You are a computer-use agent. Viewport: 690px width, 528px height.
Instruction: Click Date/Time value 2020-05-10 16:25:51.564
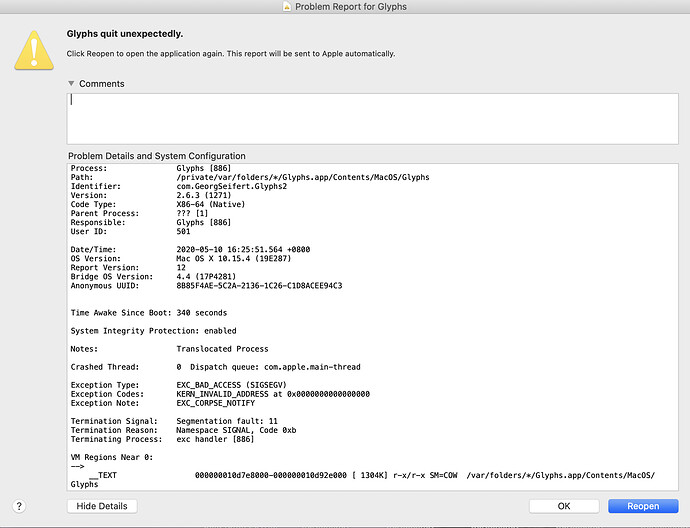point(229,249)
